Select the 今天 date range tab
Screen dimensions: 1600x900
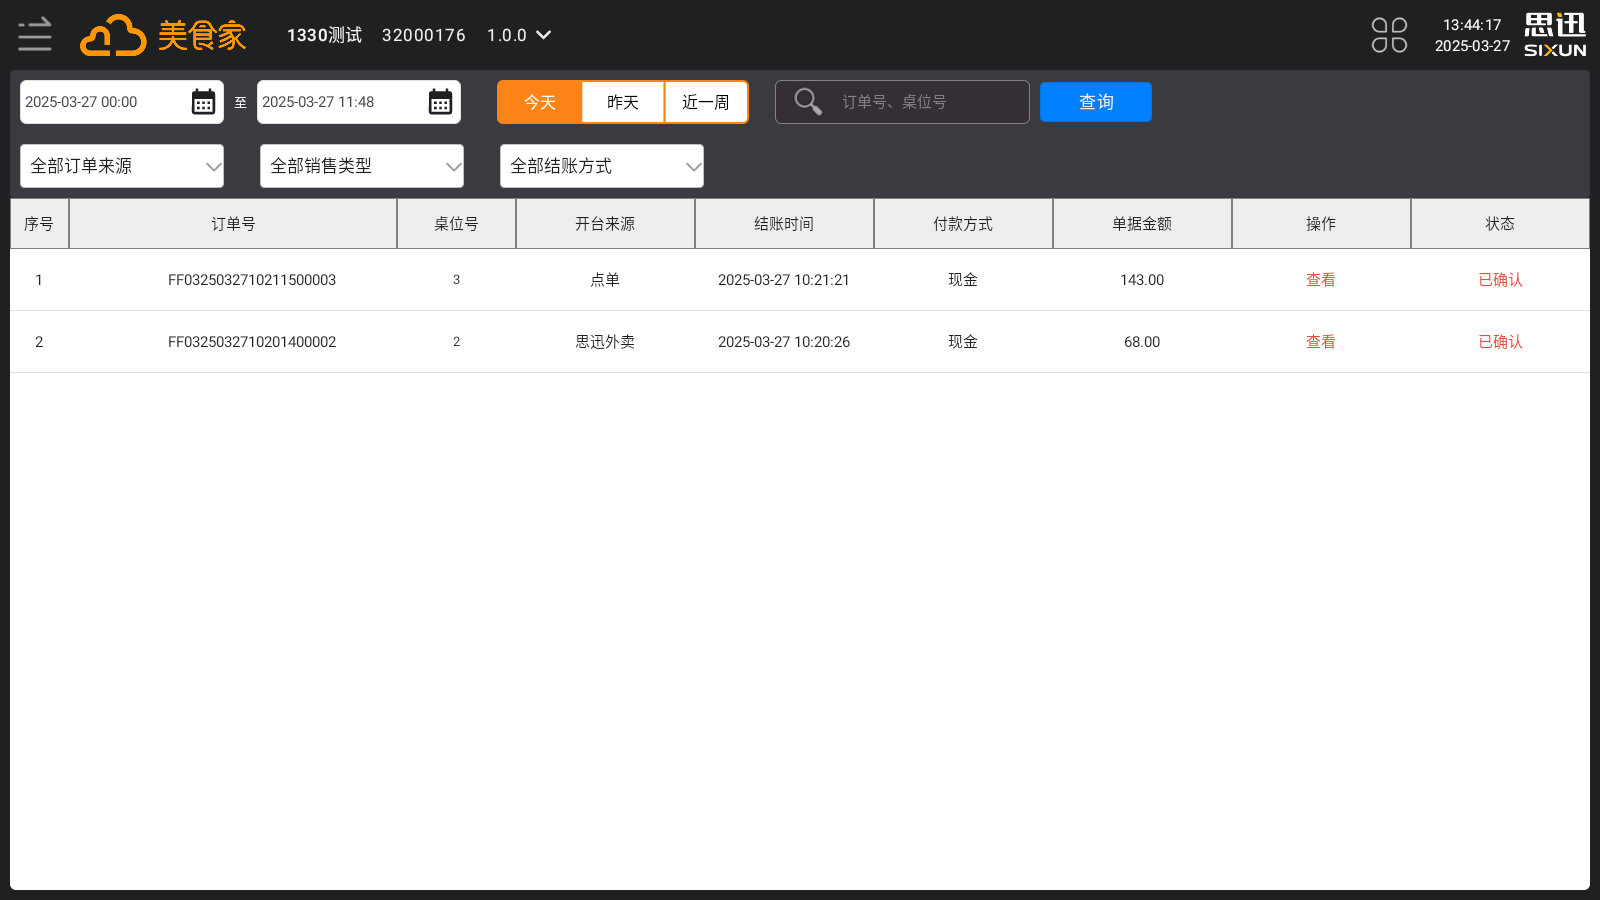point(540,102)
